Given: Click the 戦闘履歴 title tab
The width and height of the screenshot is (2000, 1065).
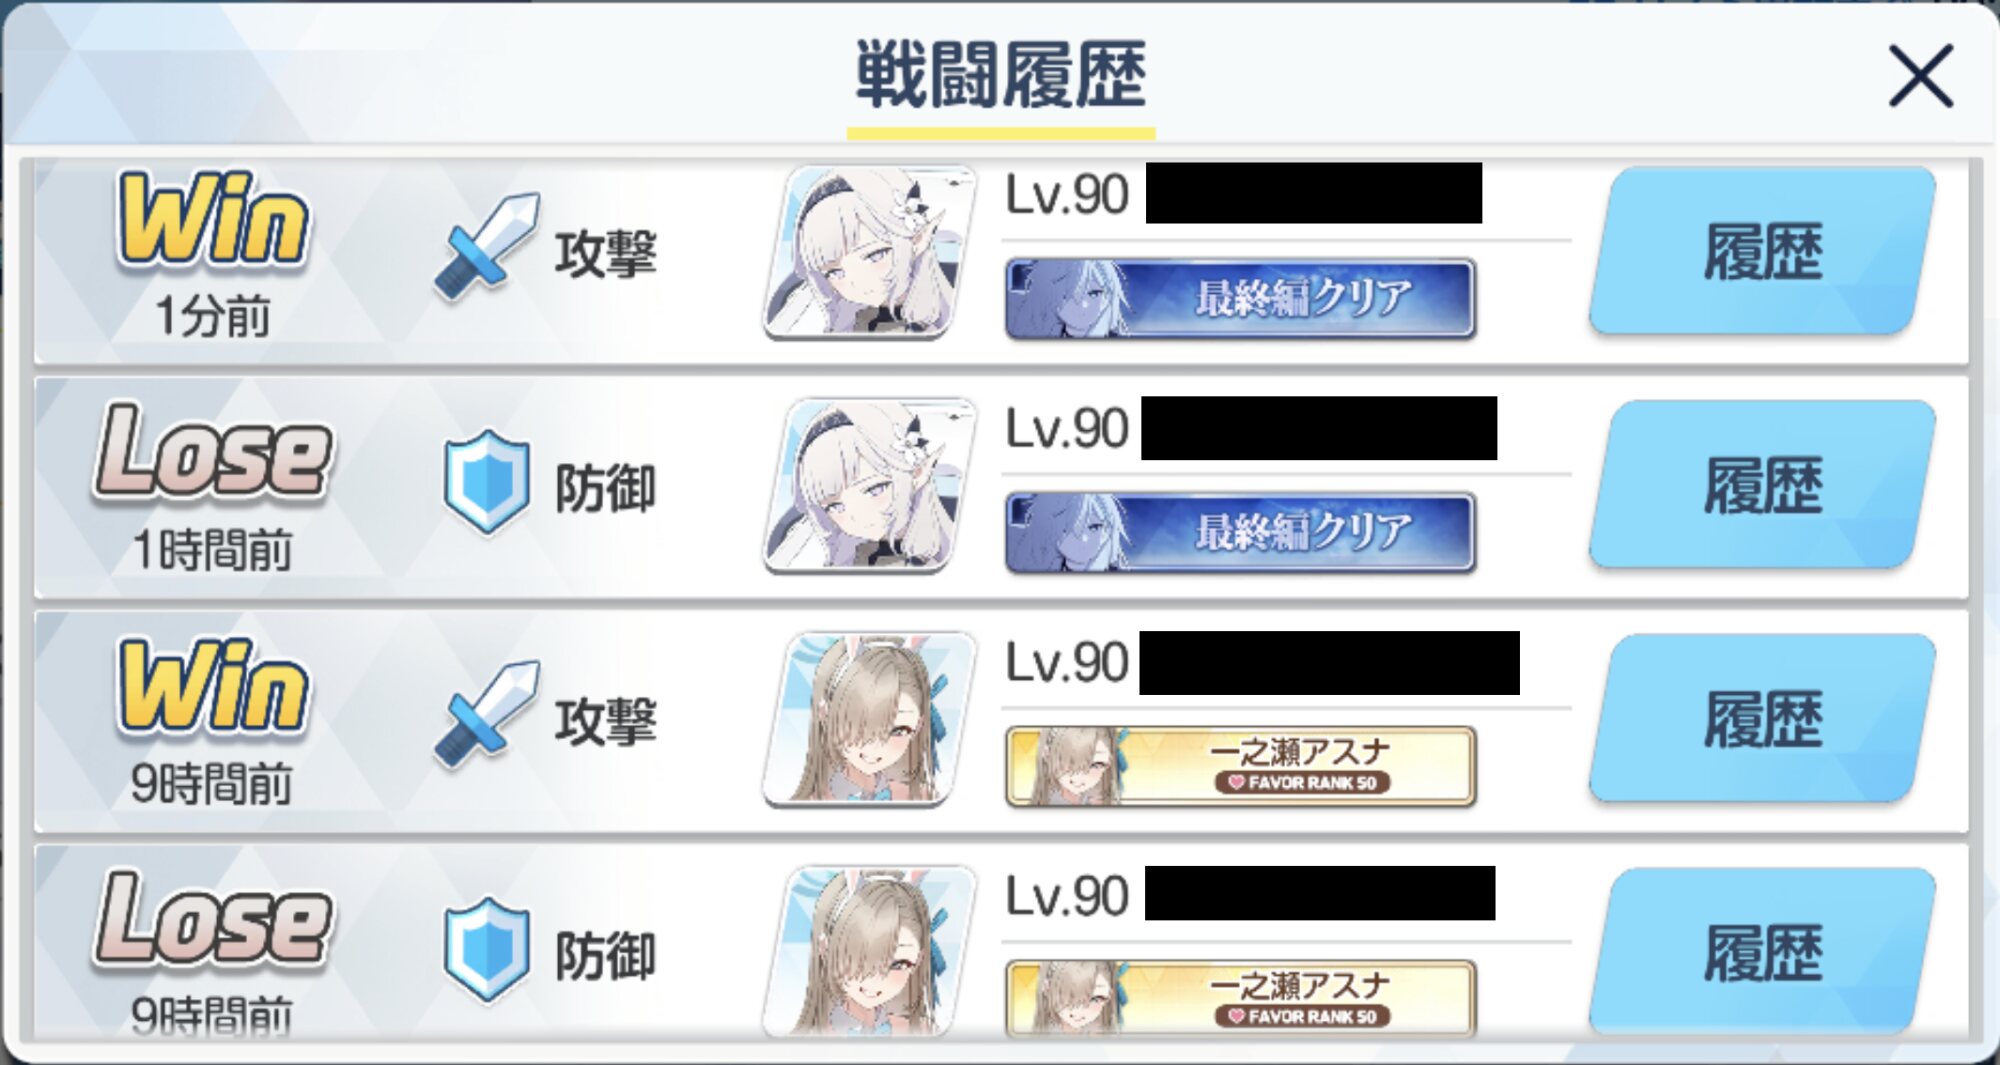Looking at the screenshot, I should (x=1001, y=78).
